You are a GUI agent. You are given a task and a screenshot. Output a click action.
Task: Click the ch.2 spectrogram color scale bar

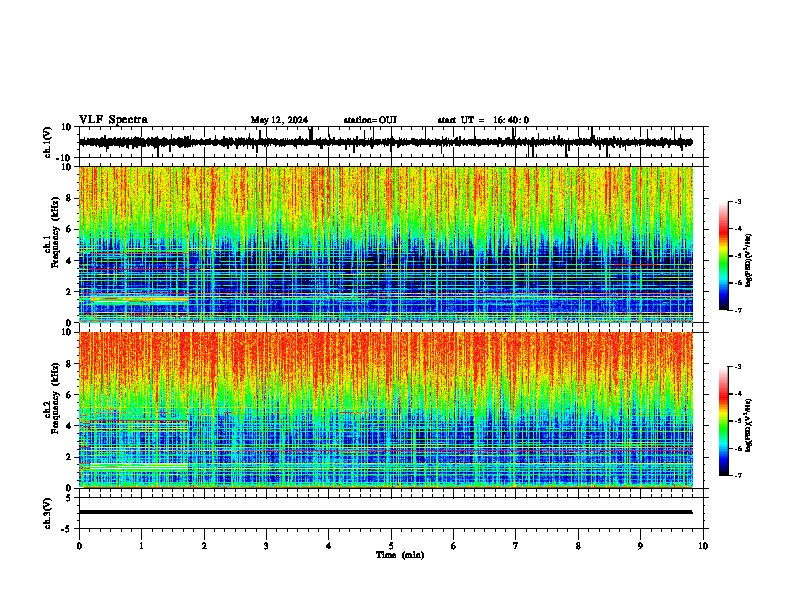point(723,421)
